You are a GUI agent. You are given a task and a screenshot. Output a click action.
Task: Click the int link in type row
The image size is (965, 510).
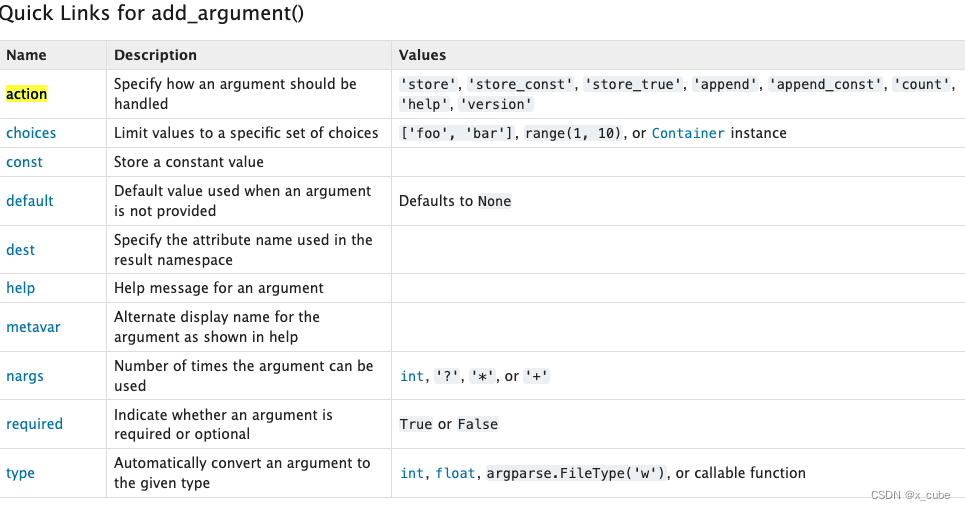point(412,473)
